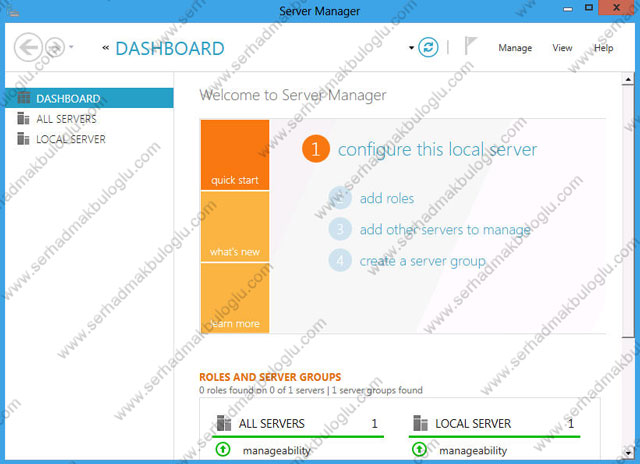Click the vertical scrollbar thumb
Screen dimensions: 640x464
628,211
